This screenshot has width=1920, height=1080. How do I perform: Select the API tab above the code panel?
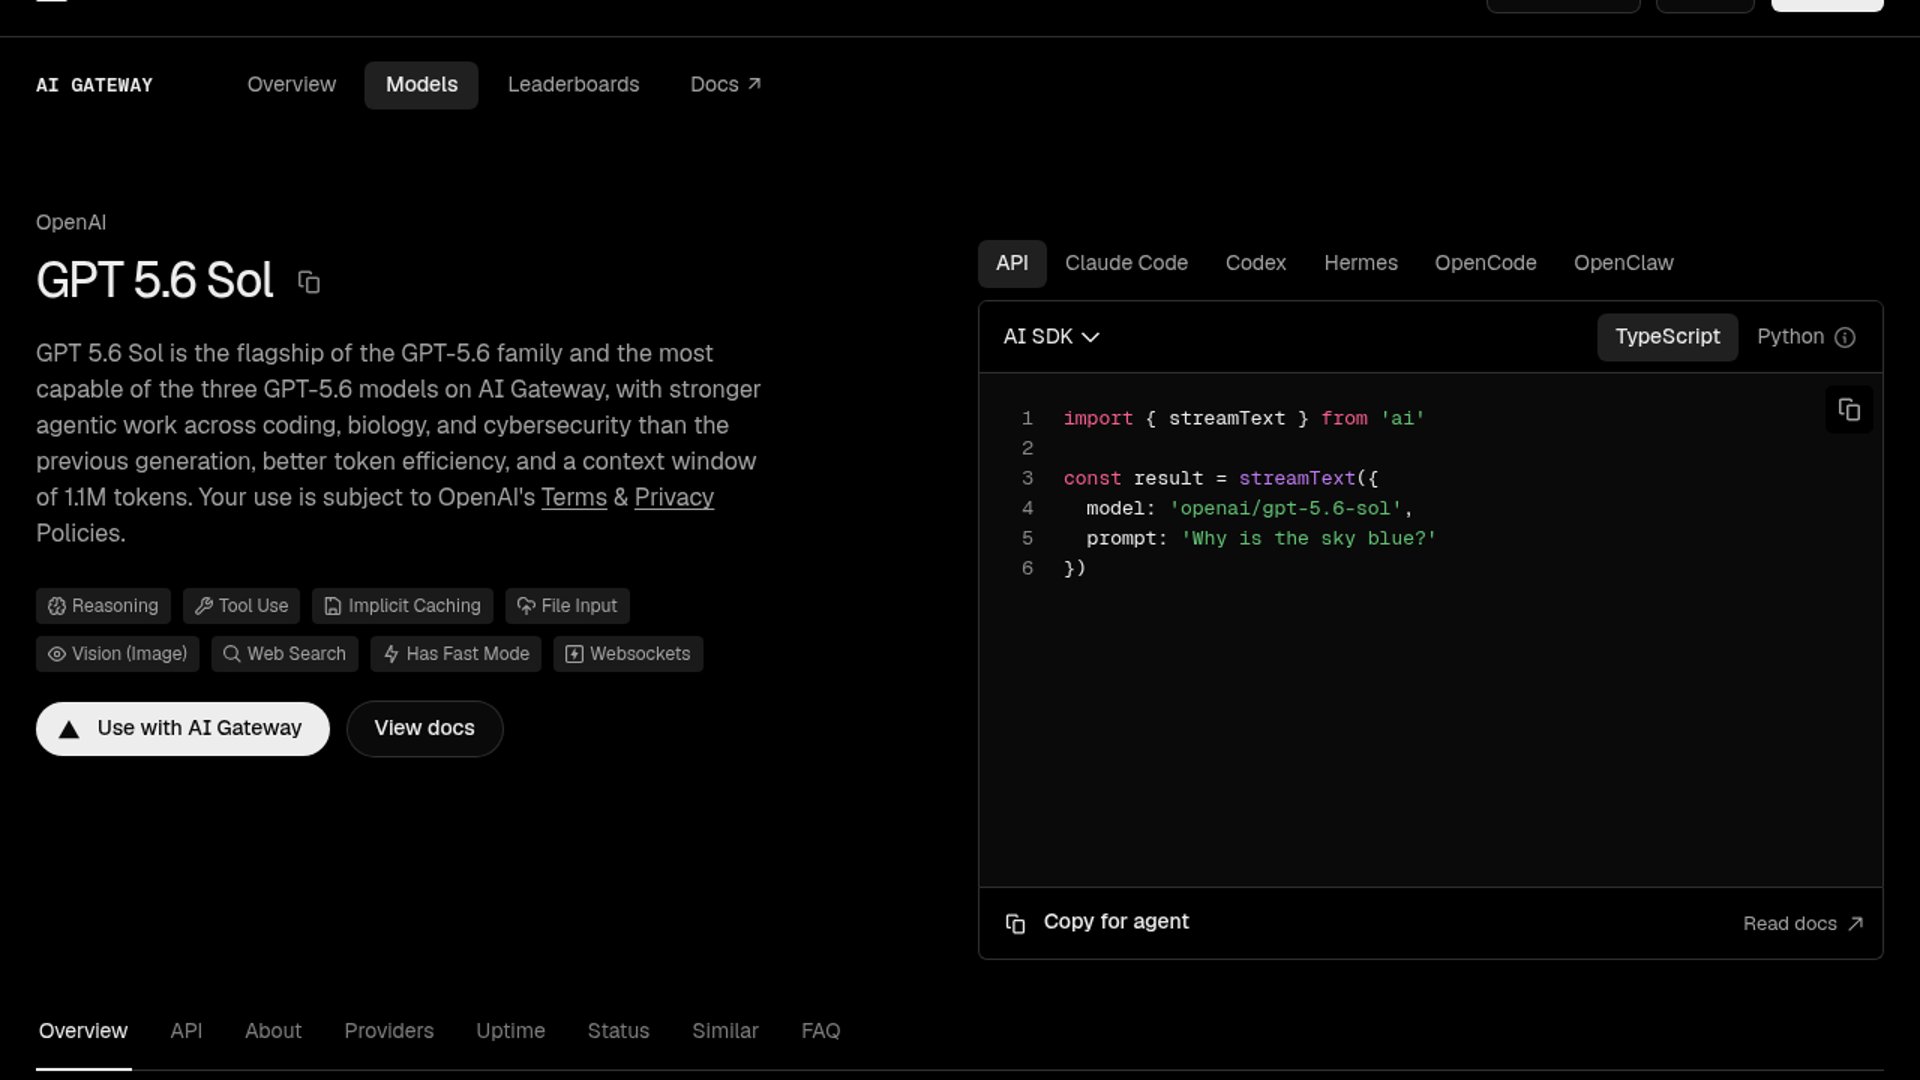tap(1012, 264)
